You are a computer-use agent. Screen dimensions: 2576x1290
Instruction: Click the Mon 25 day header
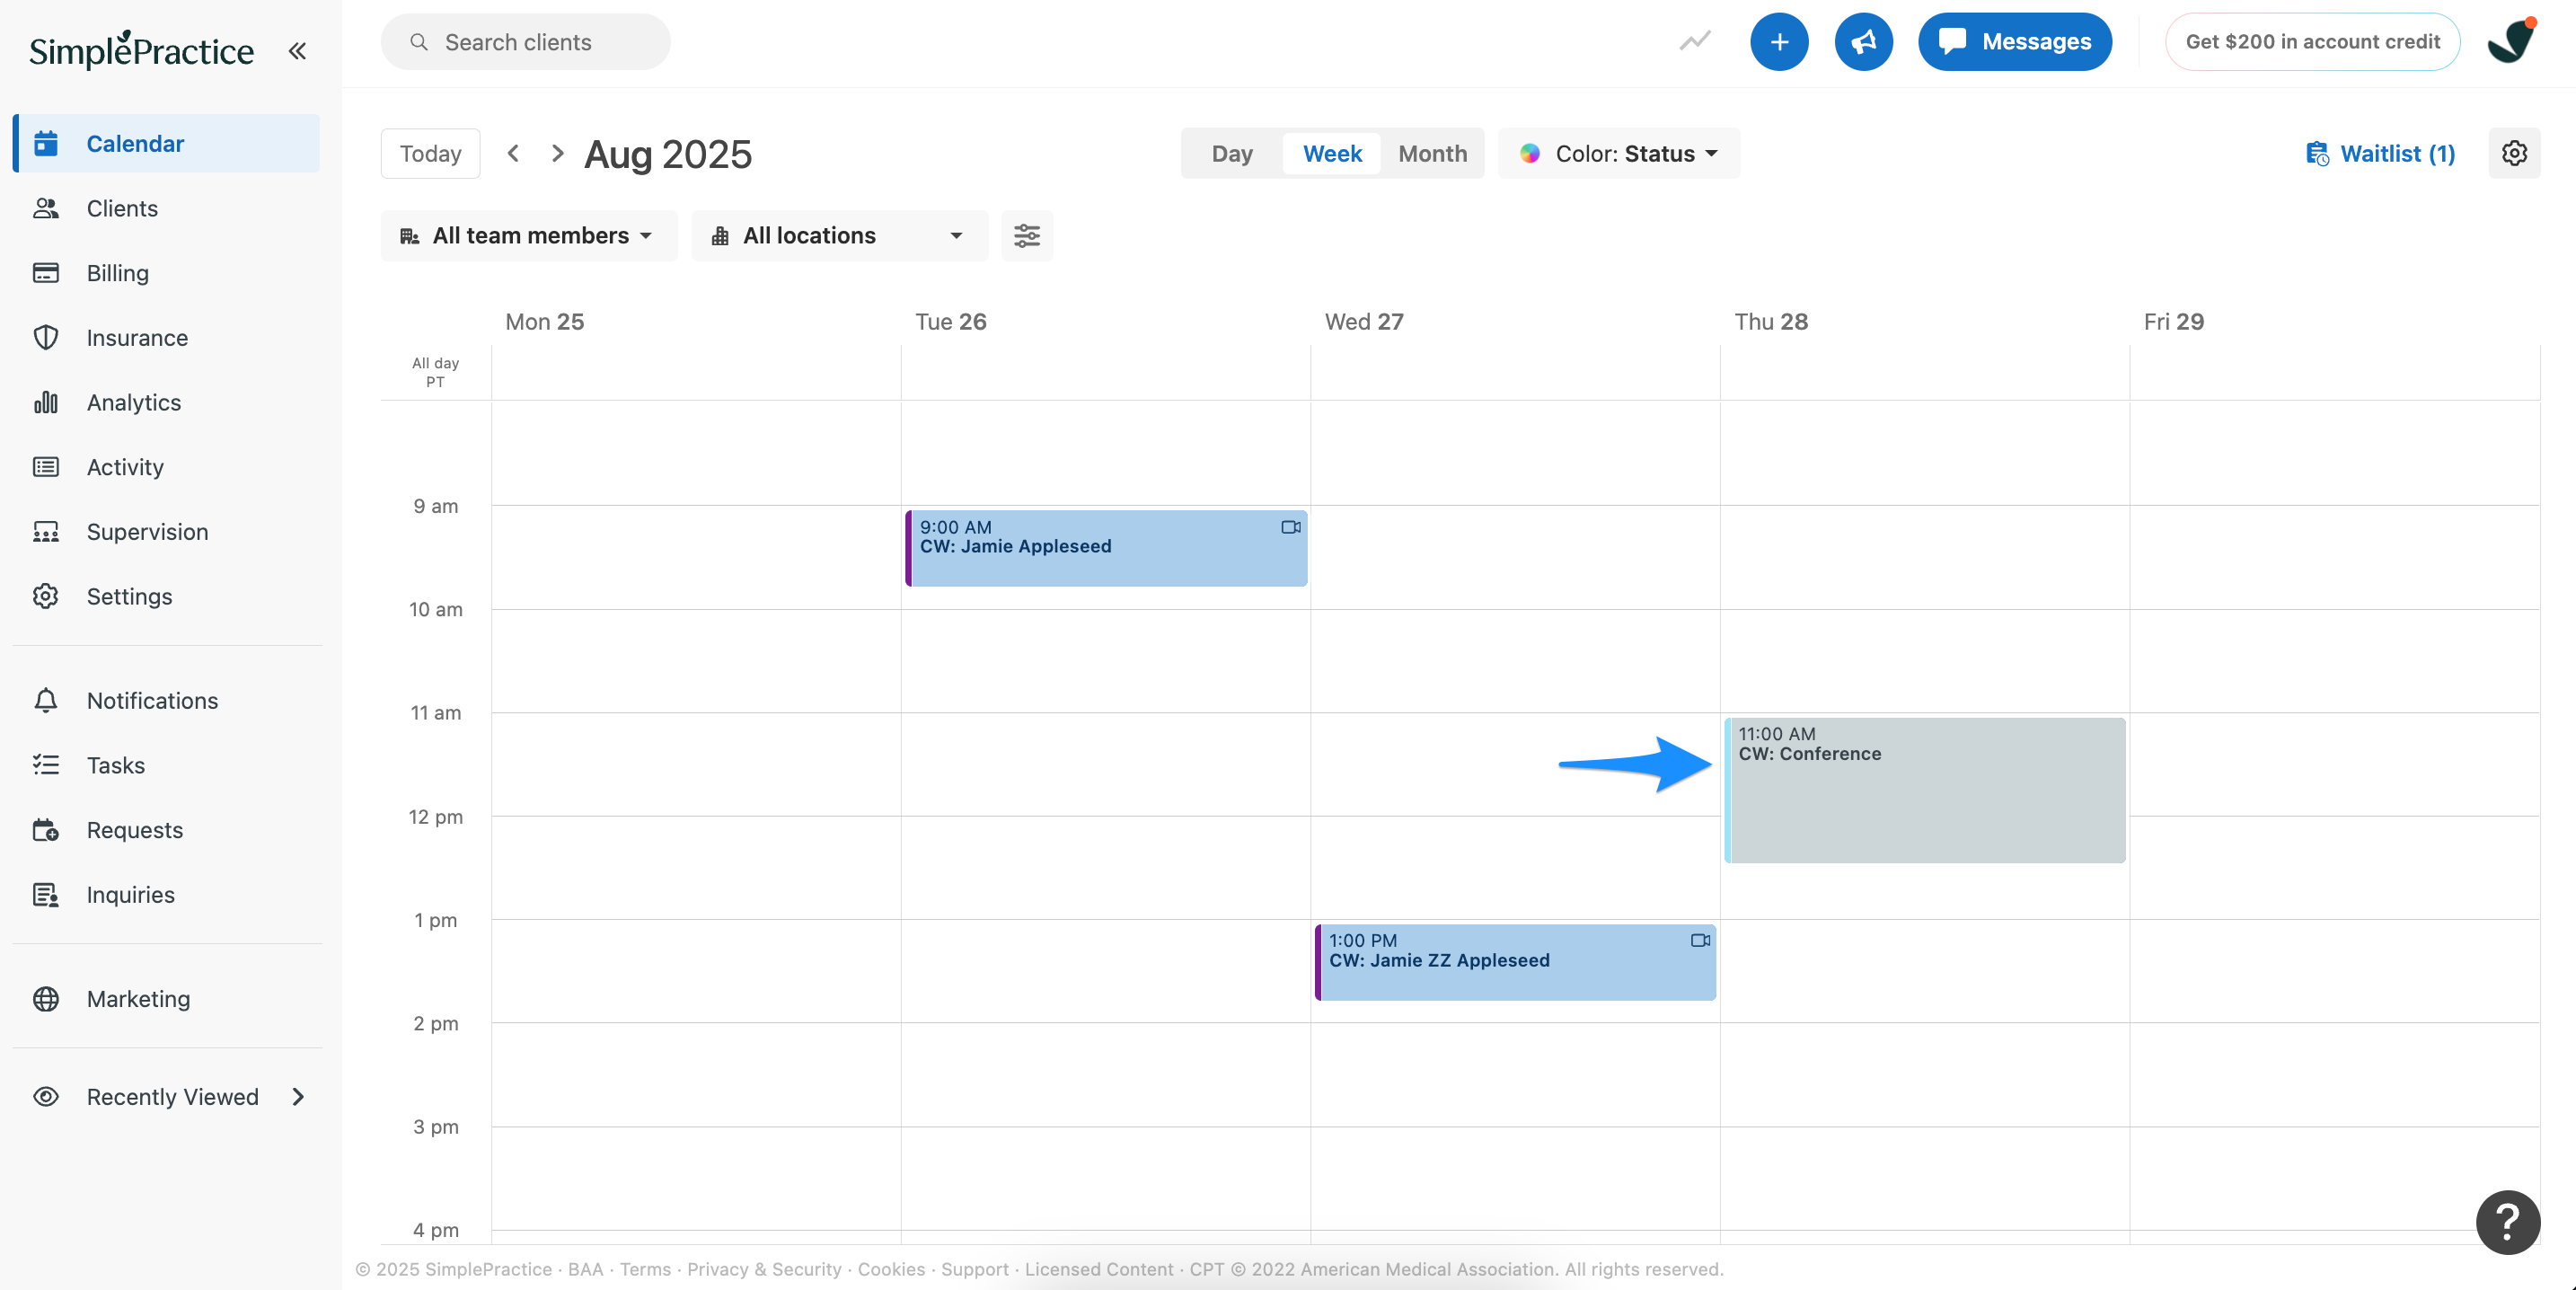[x=544, y=322]
